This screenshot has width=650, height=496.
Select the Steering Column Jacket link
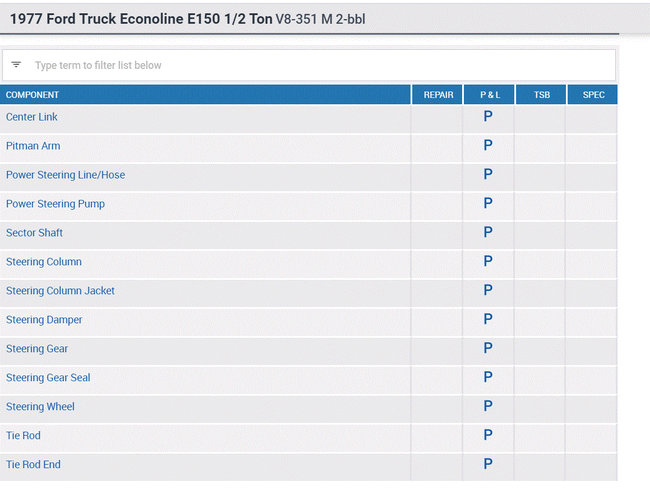[x=60, y=291]
